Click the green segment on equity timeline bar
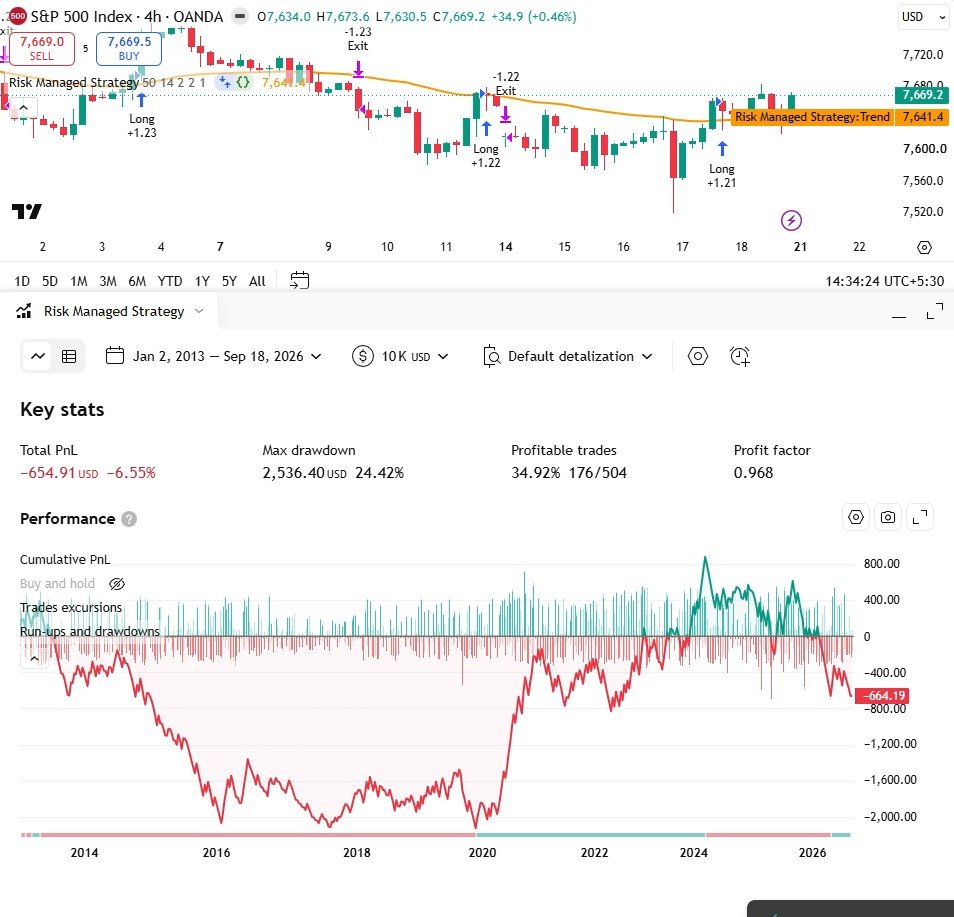 [x=590, y=835]
